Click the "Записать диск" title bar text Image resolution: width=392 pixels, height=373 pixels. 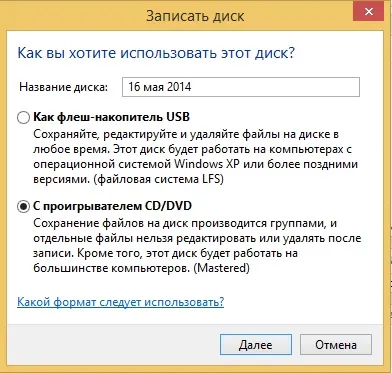pos(195,16)
